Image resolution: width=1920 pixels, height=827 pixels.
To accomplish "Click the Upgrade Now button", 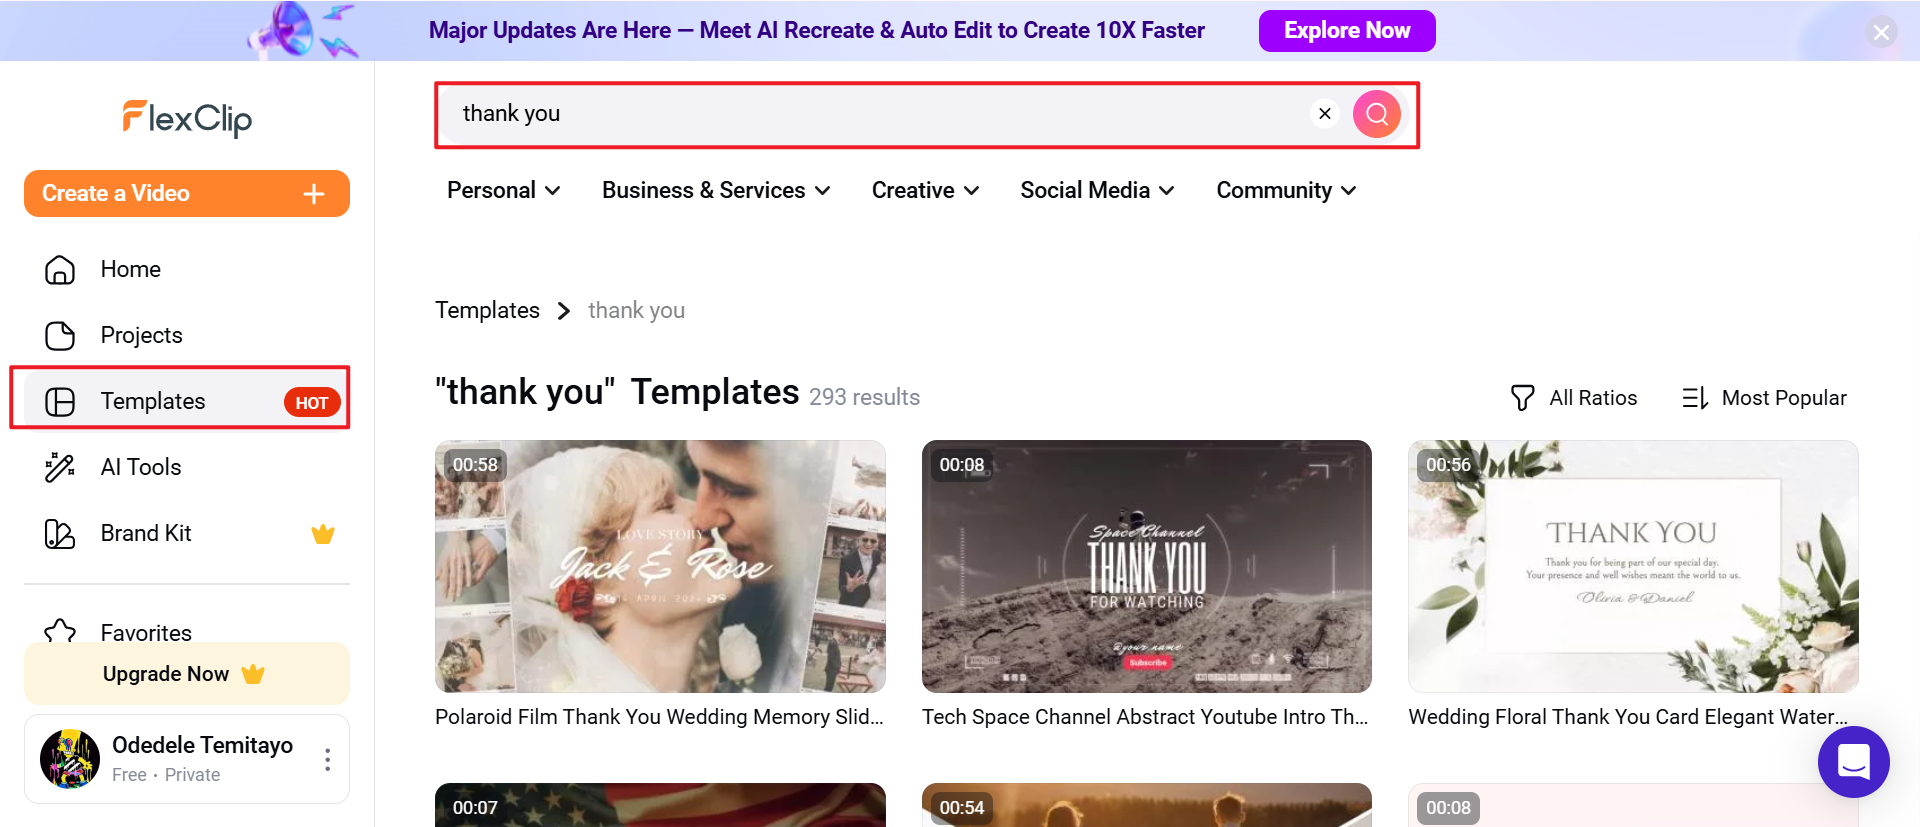I will pos(187,674).
